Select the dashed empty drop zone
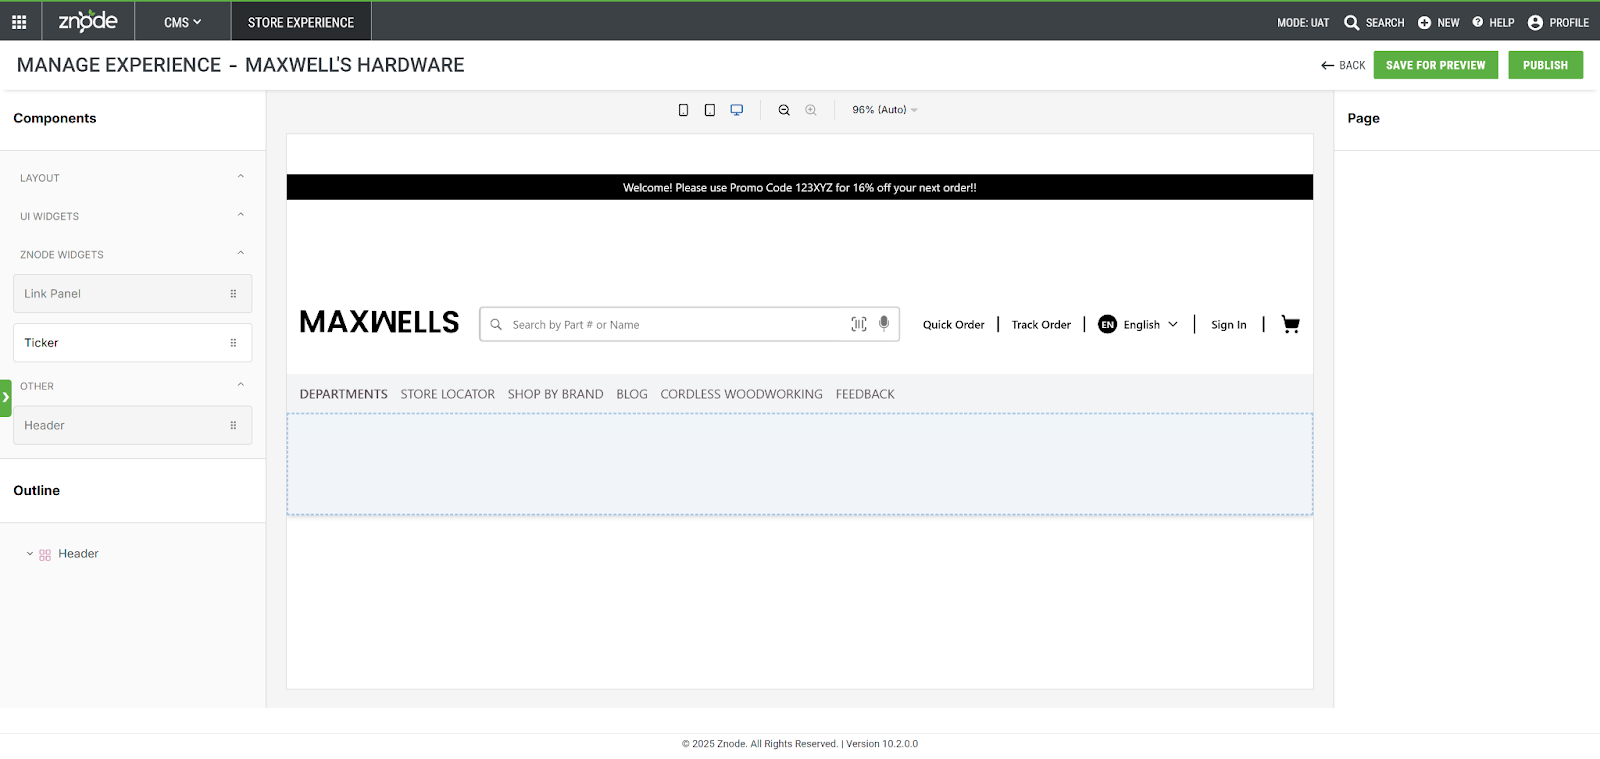The width and height of the screenshot is (1600, 759). (x=800, y=464)
